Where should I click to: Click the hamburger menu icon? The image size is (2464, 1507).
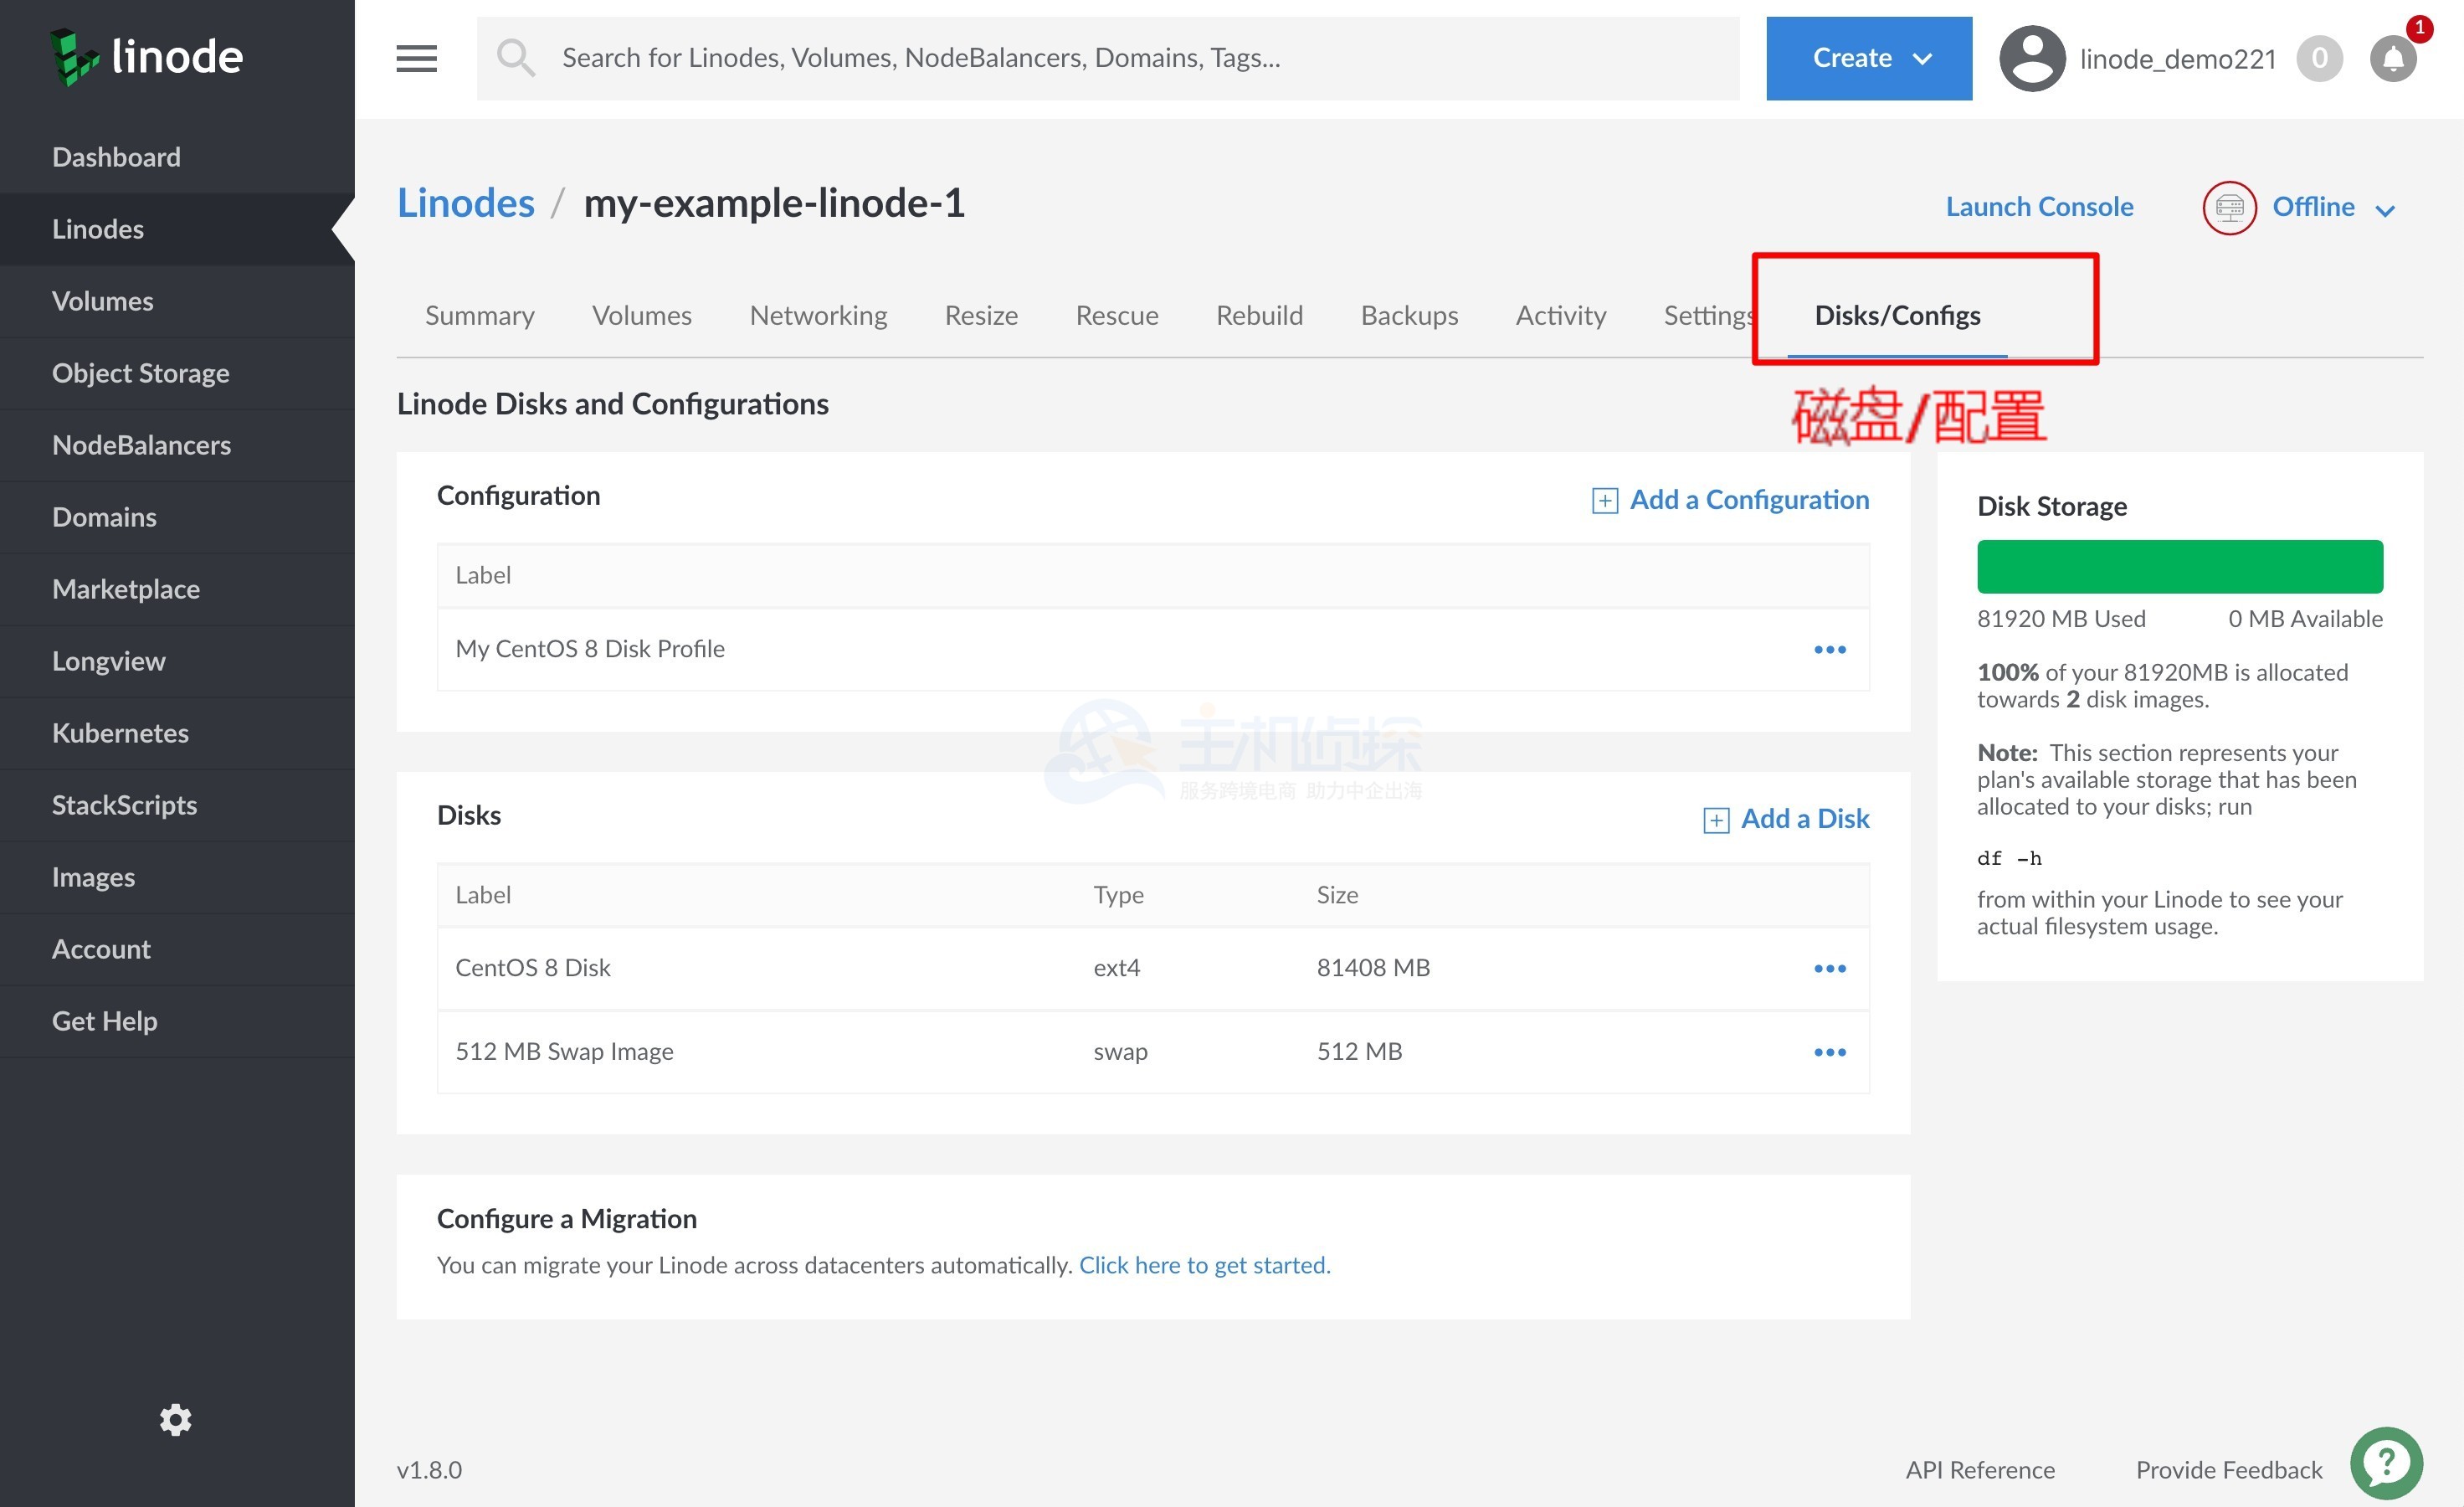[416, 58]
